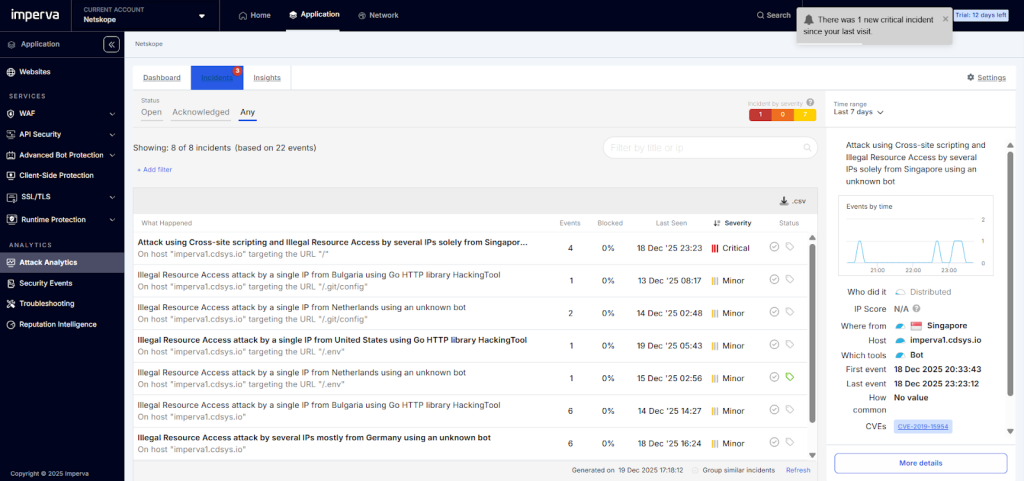
Task: Click the IP Score help icon
Action: point(916,309)
